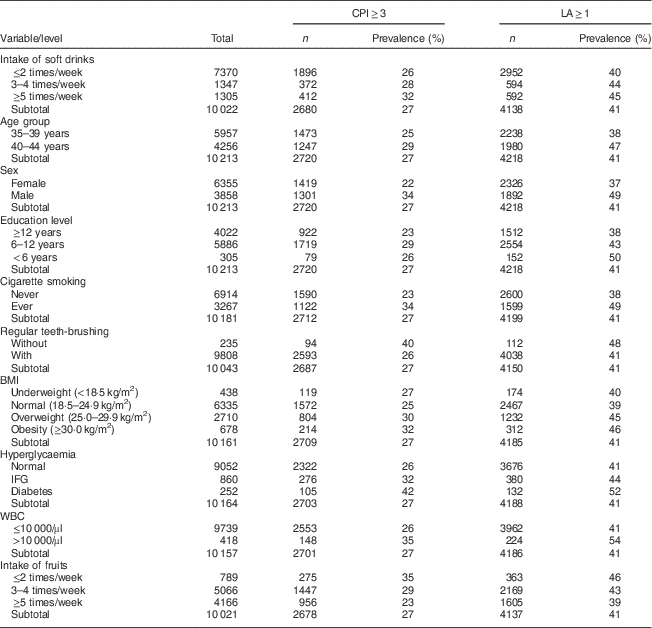Click the 'Hyperglycaemia' section label
652x628 pixels.
click(38, 453)
